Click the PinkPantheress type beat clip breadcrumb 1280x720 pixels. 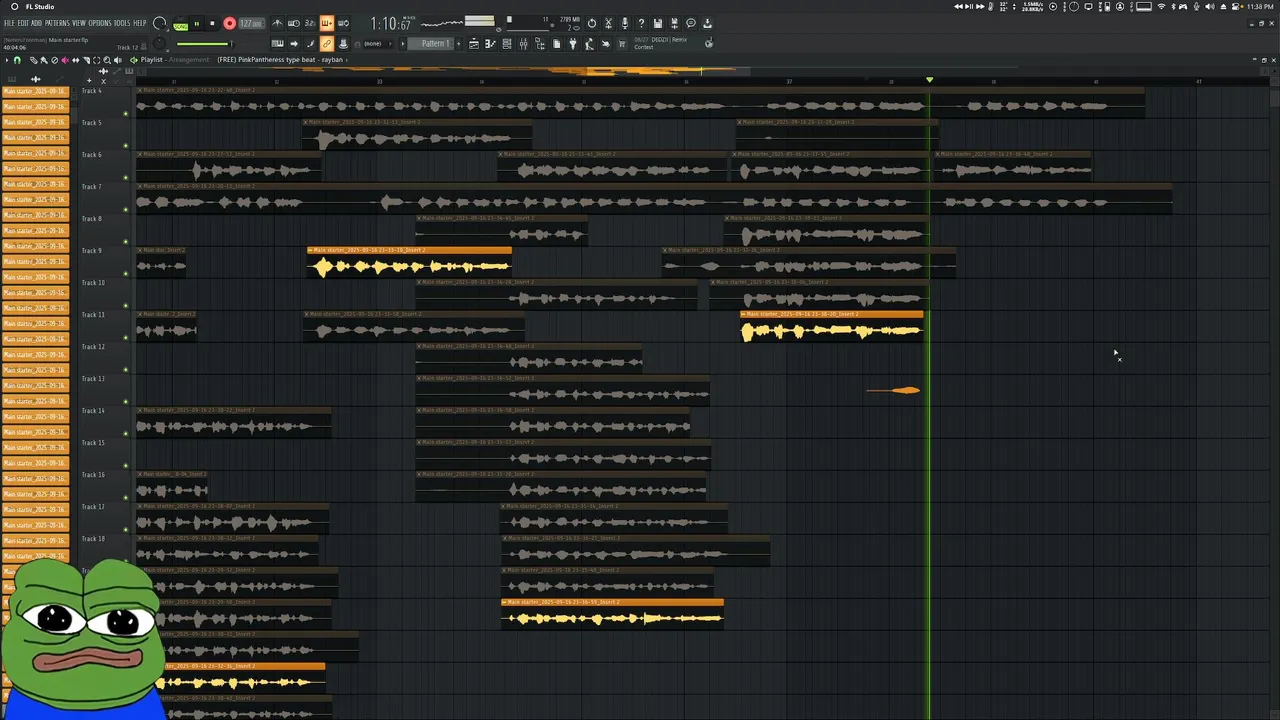(280, 60)
